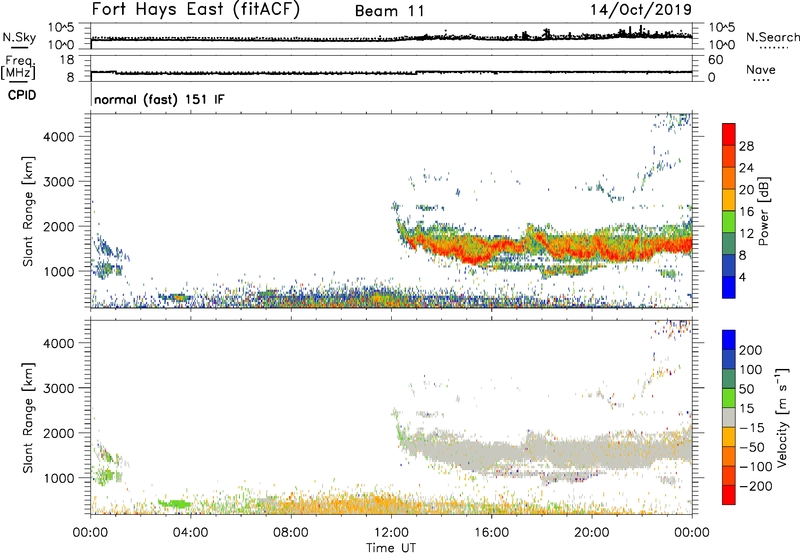Click the red bottom of velocity color bar
Image resolution: width=800 pixels, height=554 pixels.
point(729,495)
